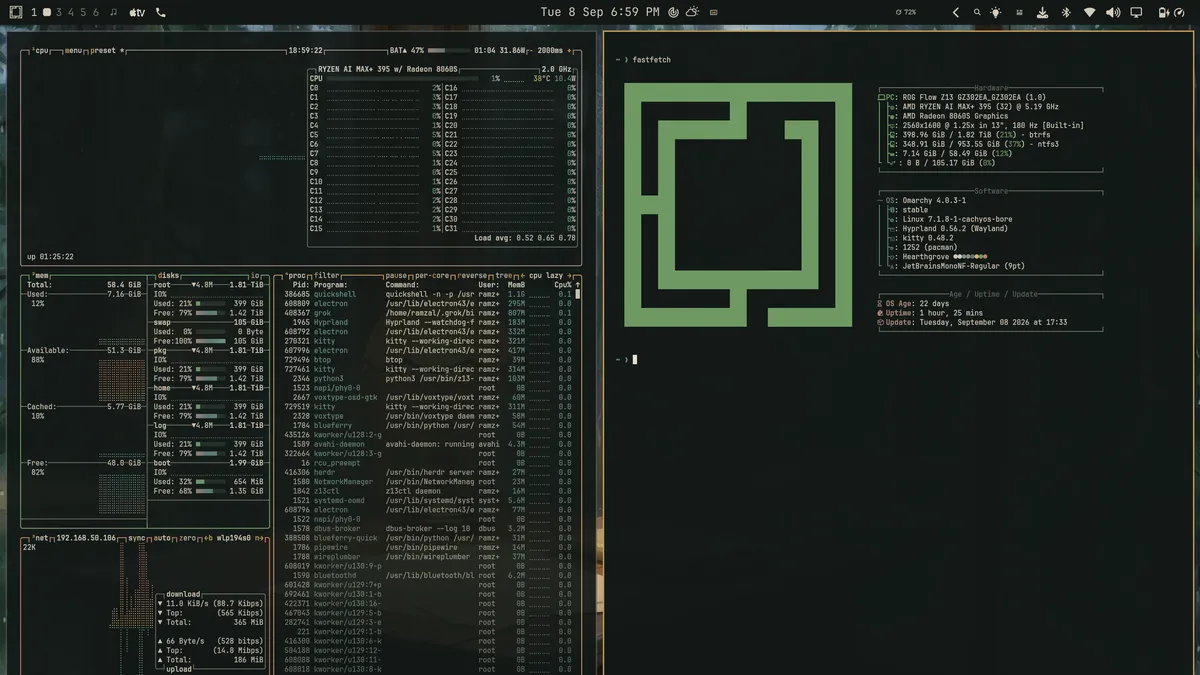Open the phone handset icon in top bar

pyautogui.click(x=161, y=12)
